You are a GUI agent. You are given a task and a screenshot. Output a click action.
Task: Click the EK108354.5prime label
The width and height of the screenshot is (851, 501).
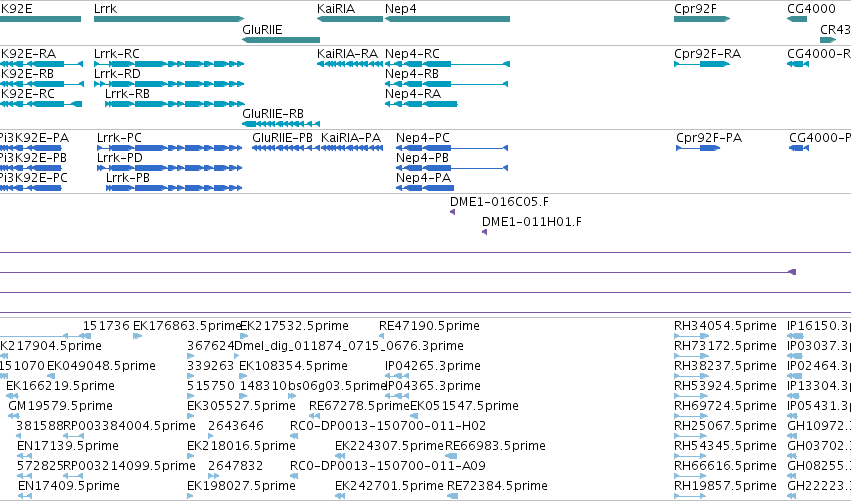point(293,366)
